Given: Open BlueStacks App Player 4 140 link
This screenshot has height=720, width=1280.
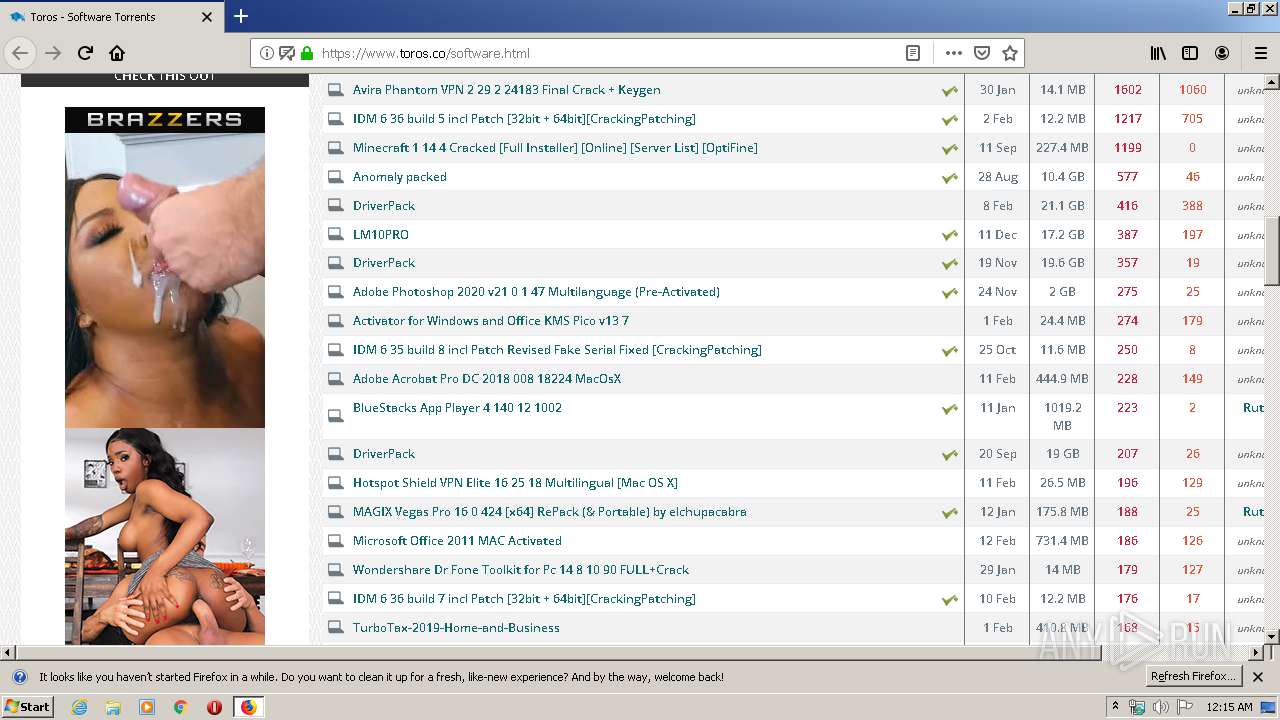Looking at the screenshot, I should (457, 408).
